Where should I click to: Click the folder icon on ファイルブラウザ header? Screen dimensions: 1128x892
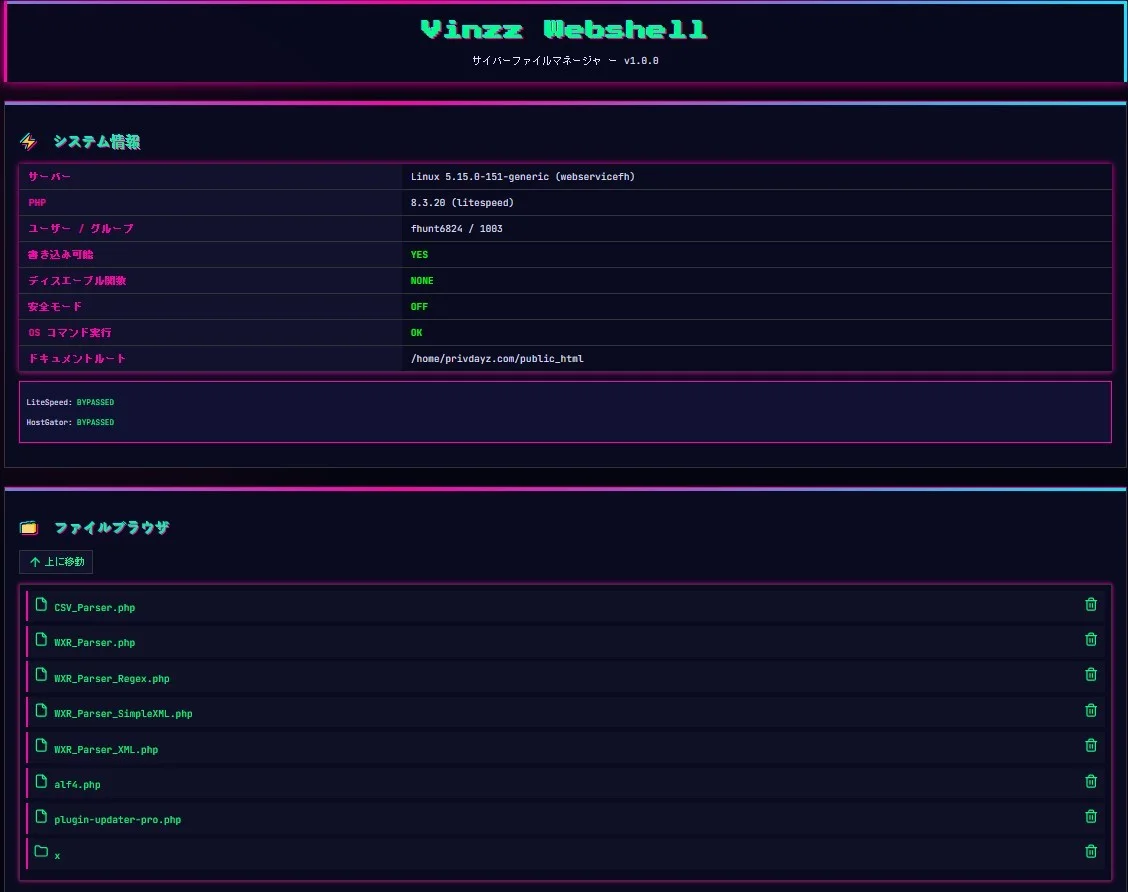pos(28,526)
